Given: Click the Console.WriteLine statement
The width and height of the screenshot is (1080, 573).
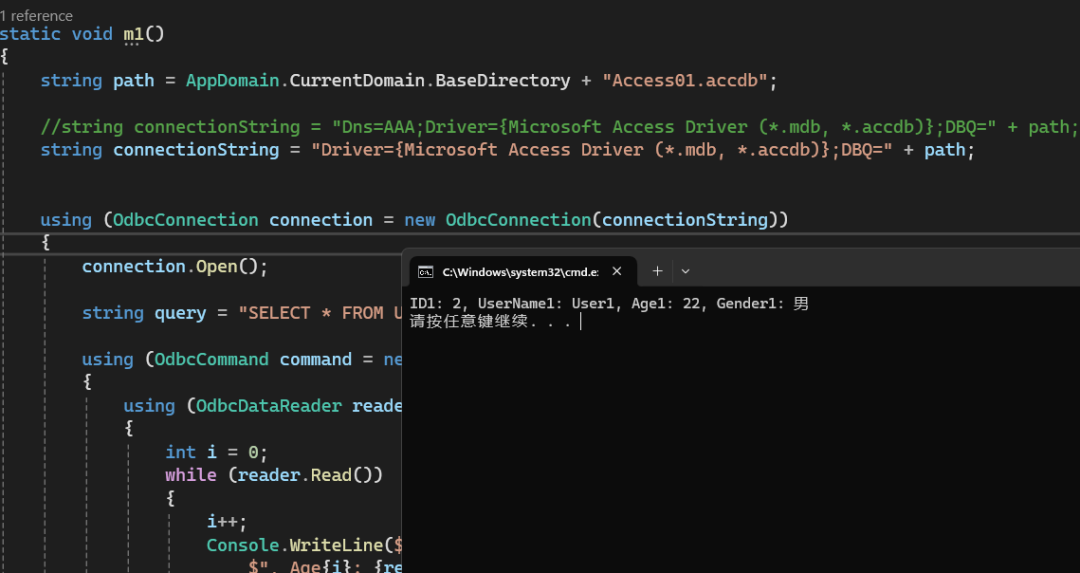Looking at the screenshot, I should tap(300, 545).
